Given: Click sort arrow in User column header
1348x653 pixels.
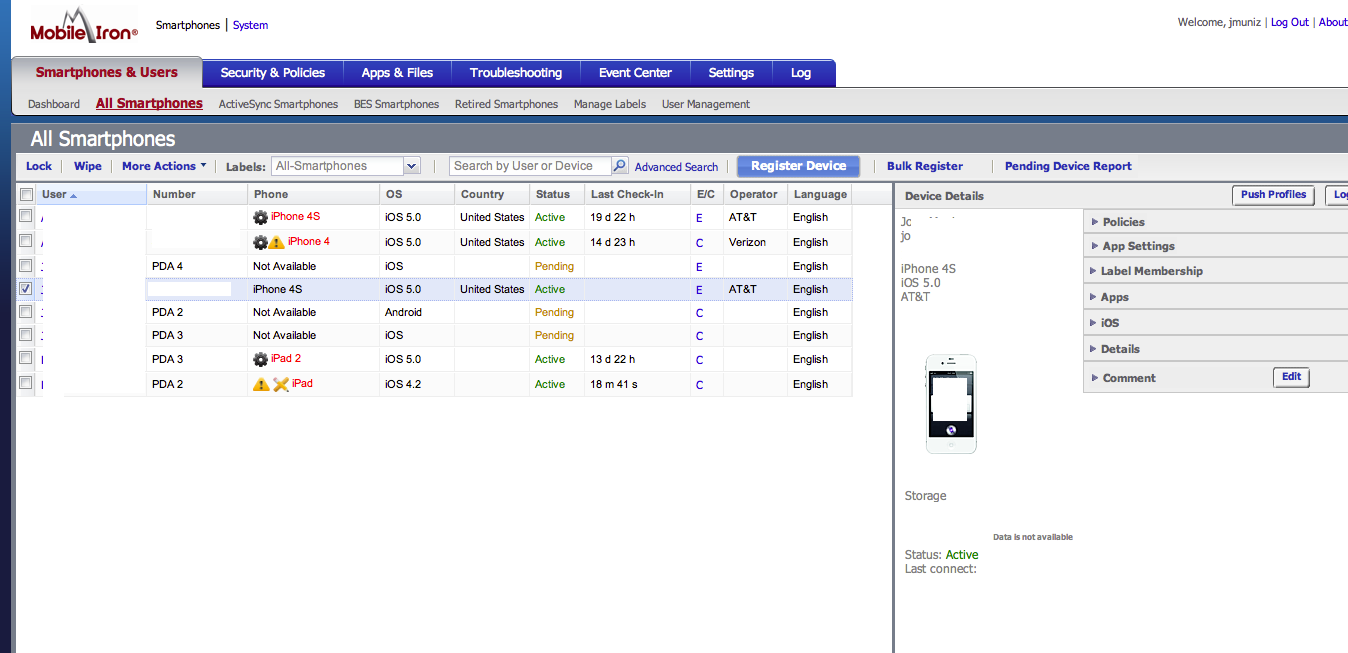Looking at the screenshot, I should 74,195.
